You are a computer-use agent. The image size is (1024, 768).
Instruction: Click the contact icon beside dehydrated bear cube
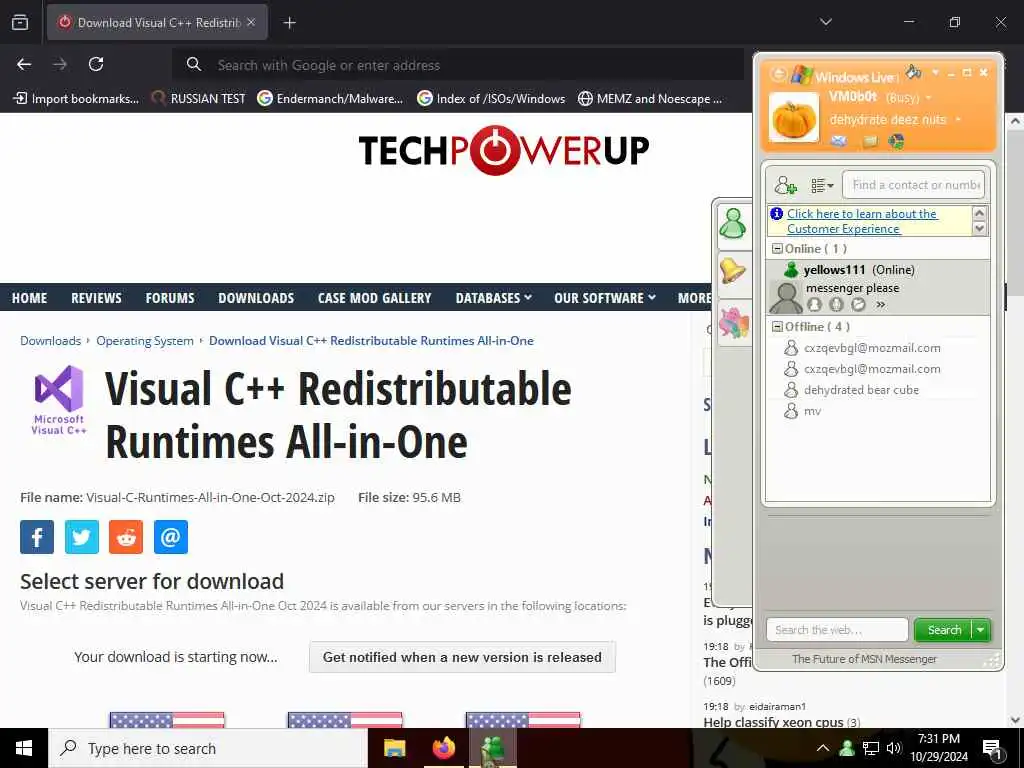tap(791, 390)
